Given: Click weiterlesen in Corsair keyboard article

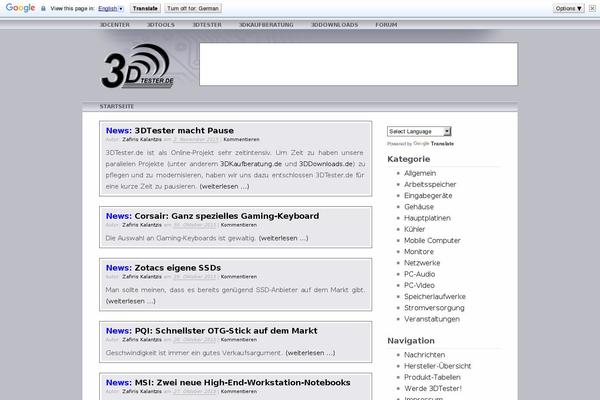Looking at the screenshot, I should [284, 238].
